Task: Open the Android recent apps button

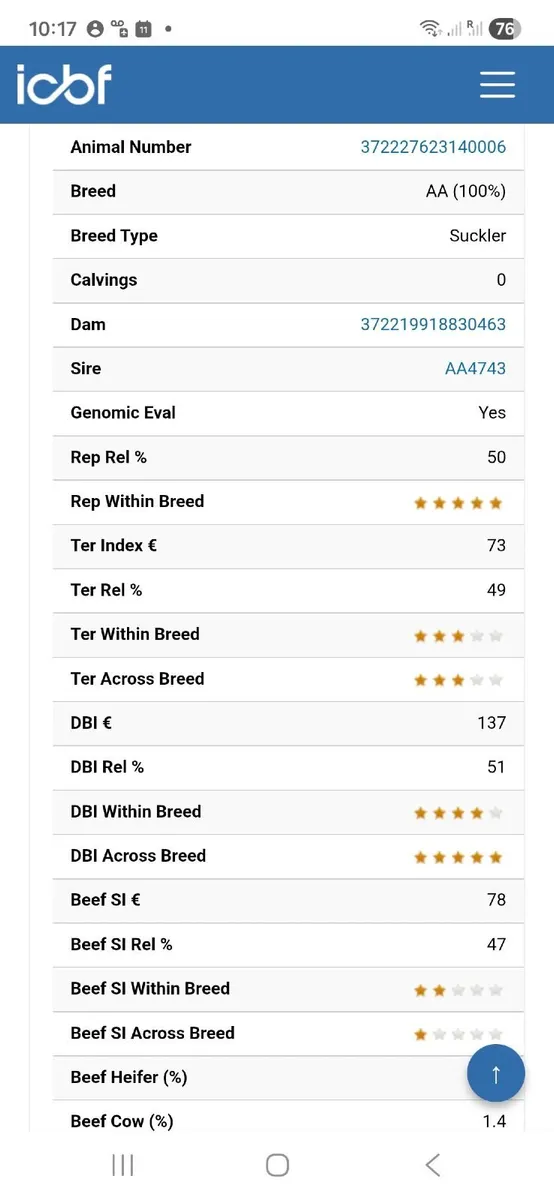Action: coord(123,1164)
